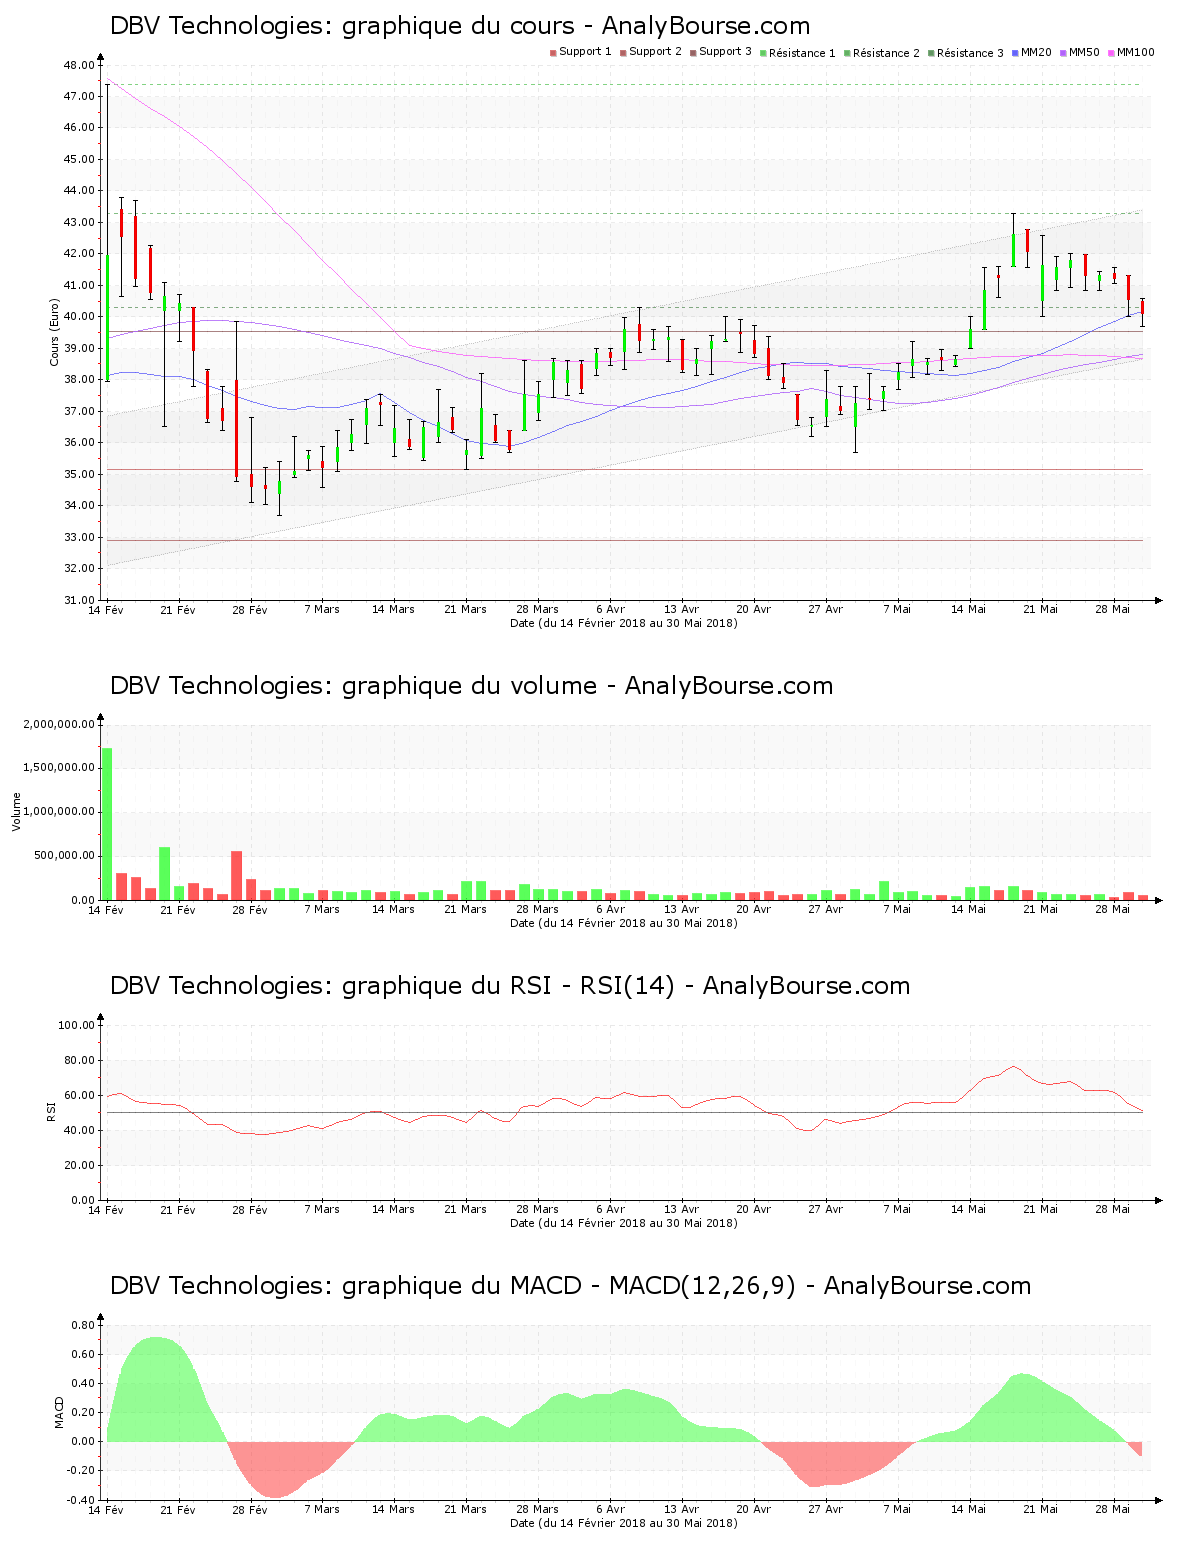Viewport: 1200px width, 1550px height.
Task: Click '21 Mai' on the RSI chart date axis
Action: [x=1041, y=1209]
